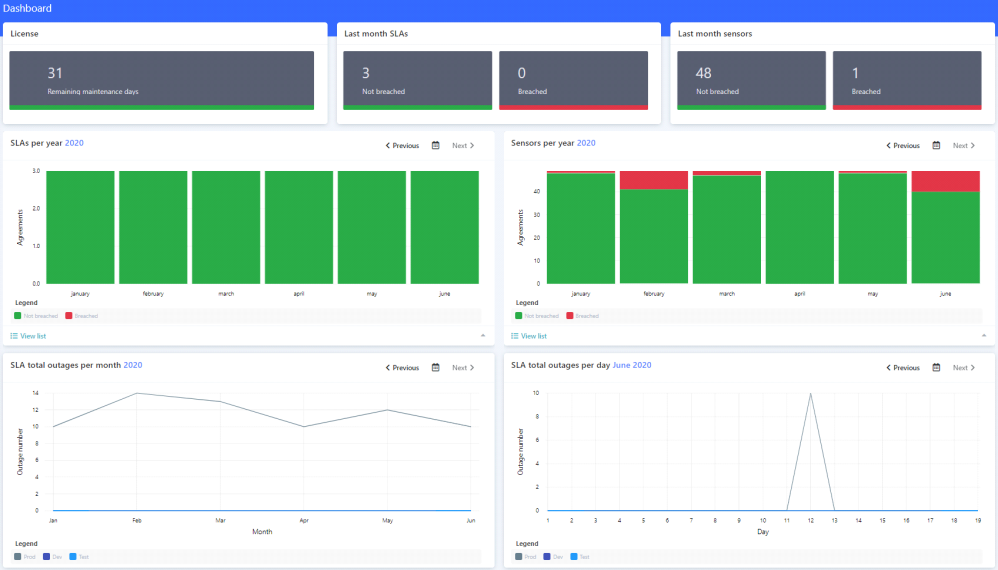The image size is (998, 570).
Task: Click the Dashboard title in header
Action: point(27,8)
